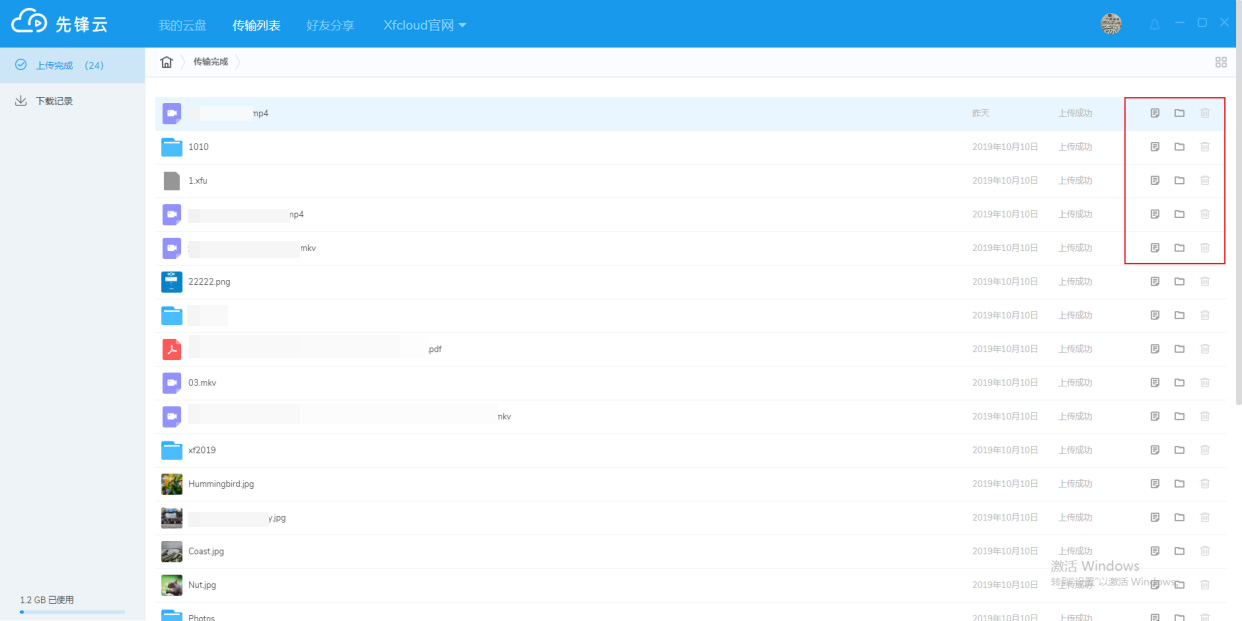
Task: View file details for 22222.png
Action: tap(1155, 282)
